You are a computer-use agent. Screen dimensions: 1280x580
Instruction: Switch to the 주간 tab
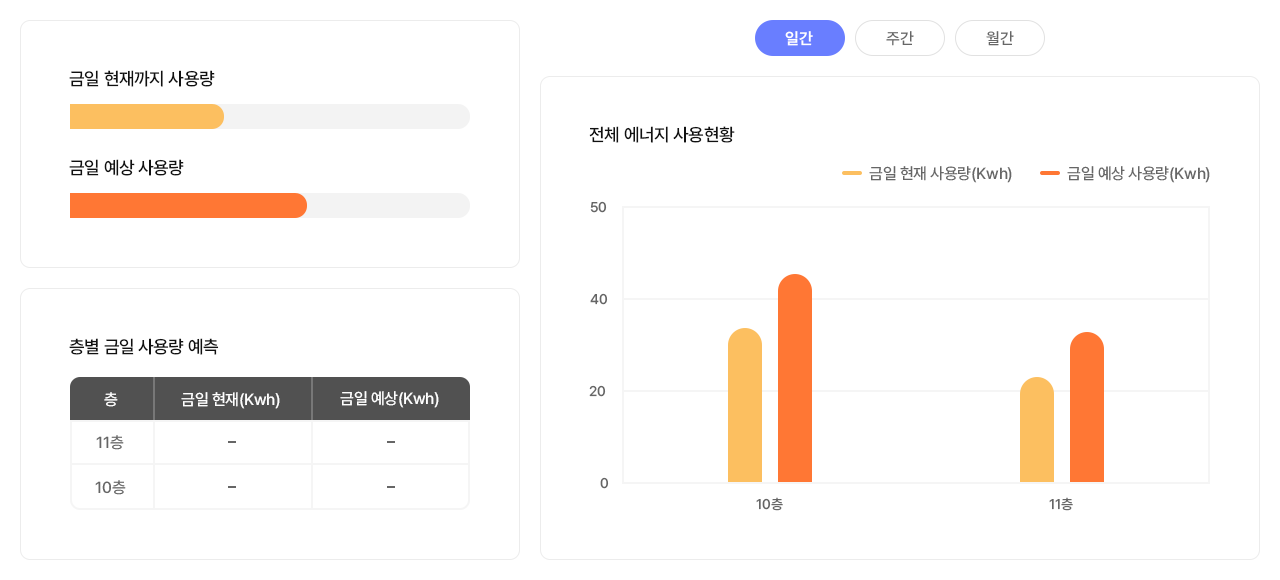point(899,38)
